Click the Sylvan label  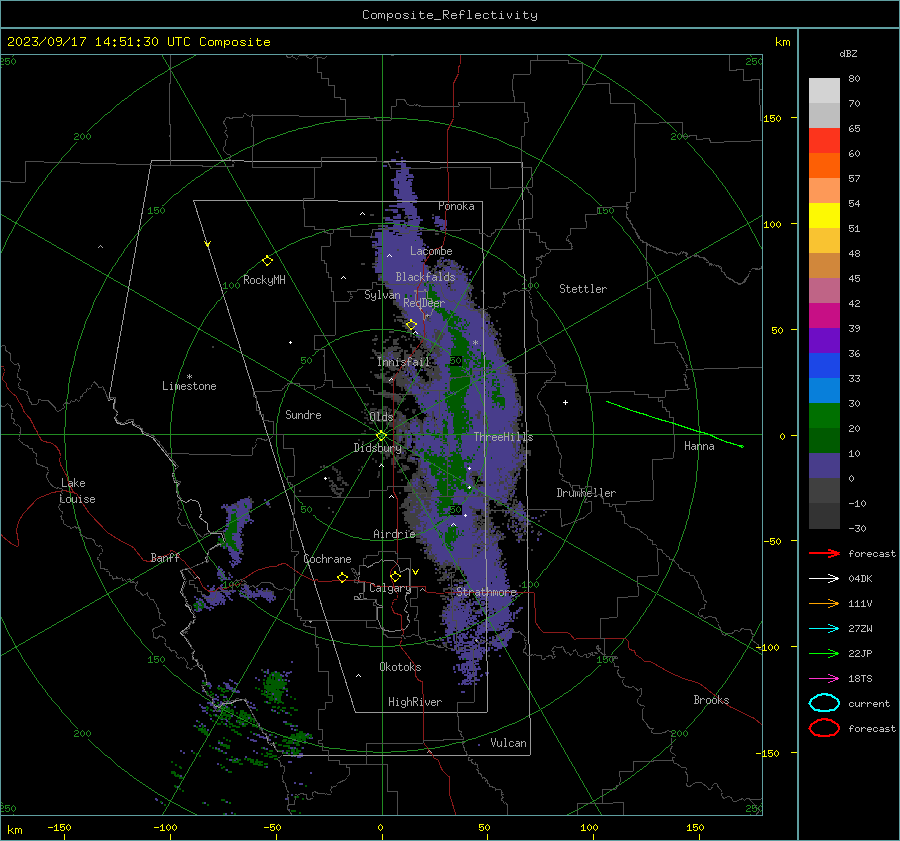[x=382, y=295]
